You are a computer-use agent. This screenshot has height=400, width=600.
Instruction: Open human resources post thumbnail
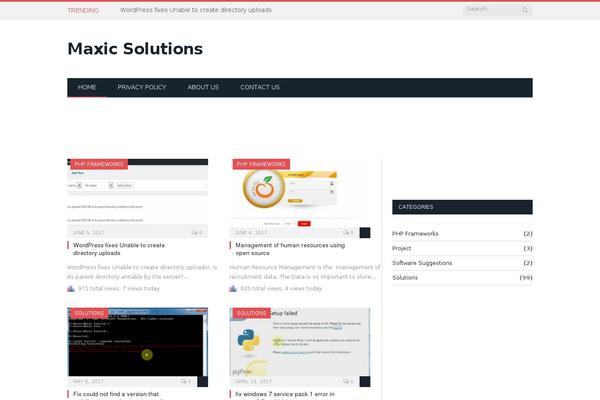[x=300, y=193]
